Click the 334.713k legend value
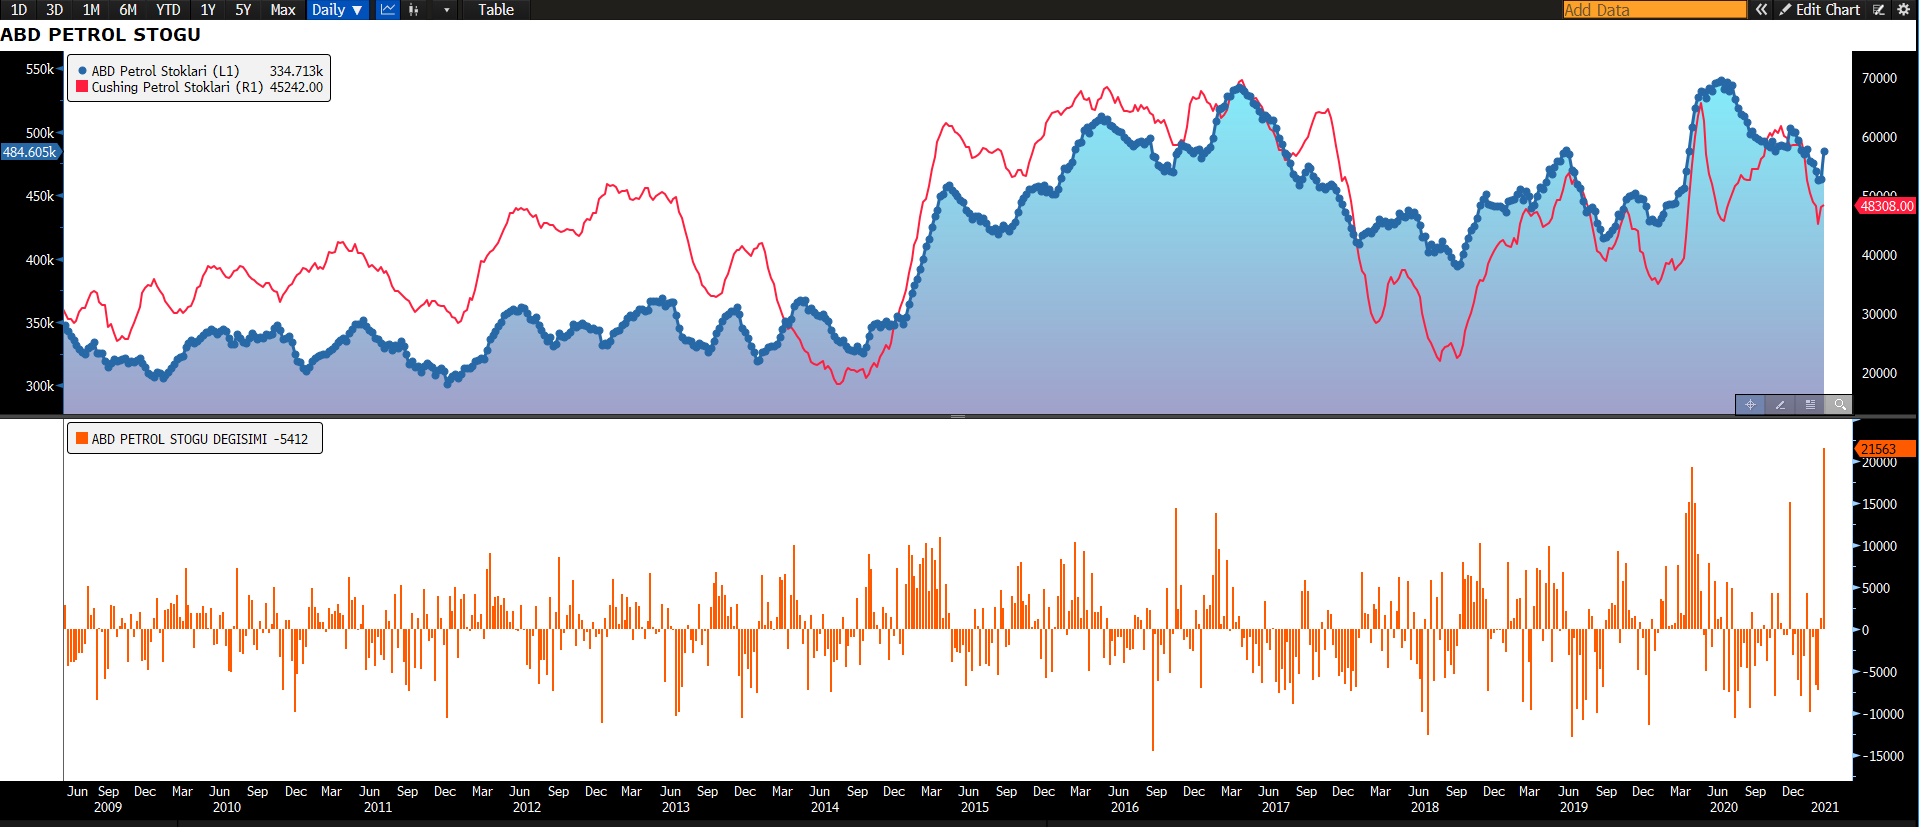Screen dimensions: 1919x827 [296, 71]
